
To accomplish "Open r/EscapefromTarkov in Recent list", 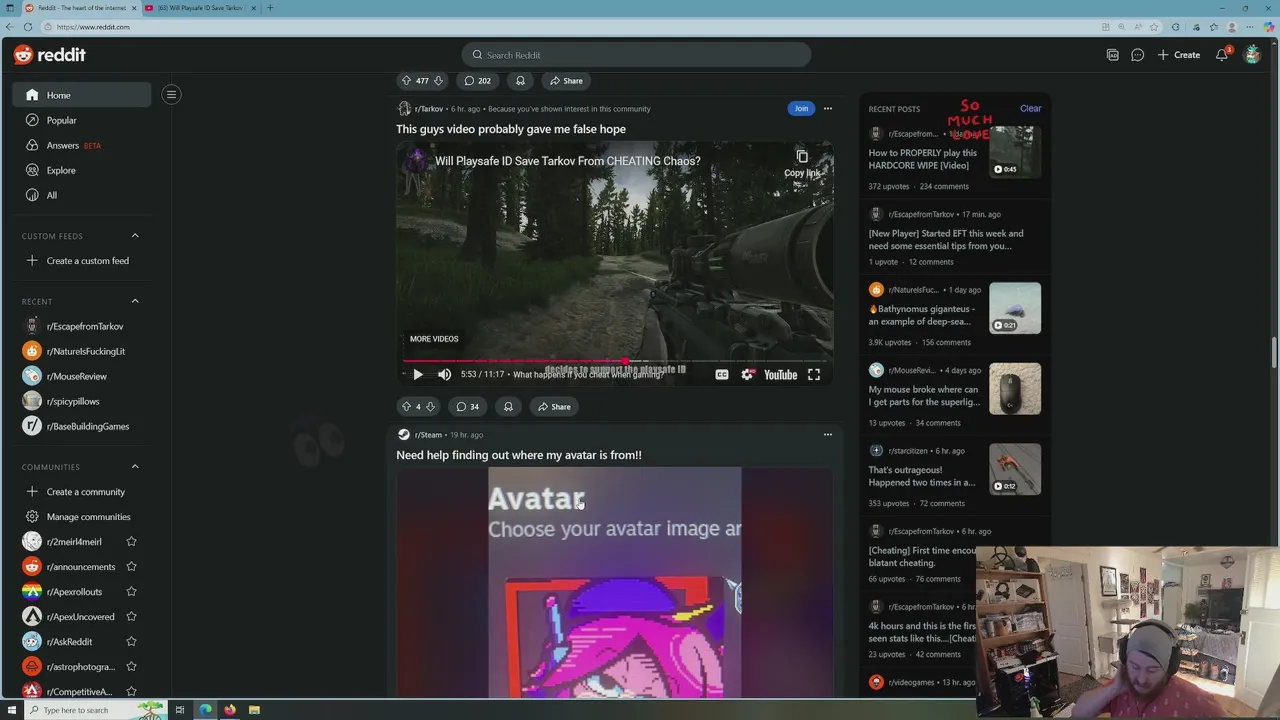I will coord(82,326).
